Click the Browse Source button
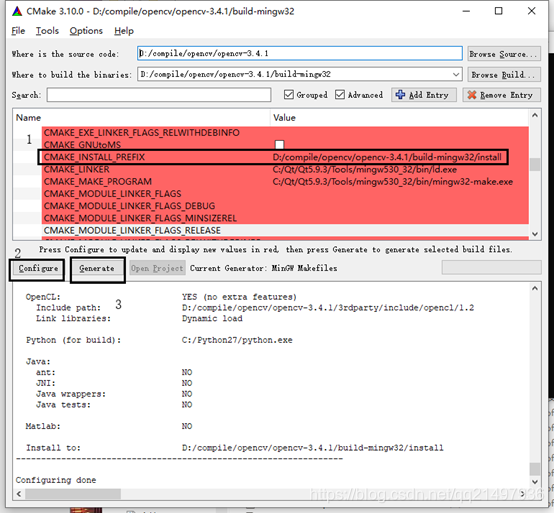Image resolution: width=554 pixels, height=513 pixels. point(504,54)
